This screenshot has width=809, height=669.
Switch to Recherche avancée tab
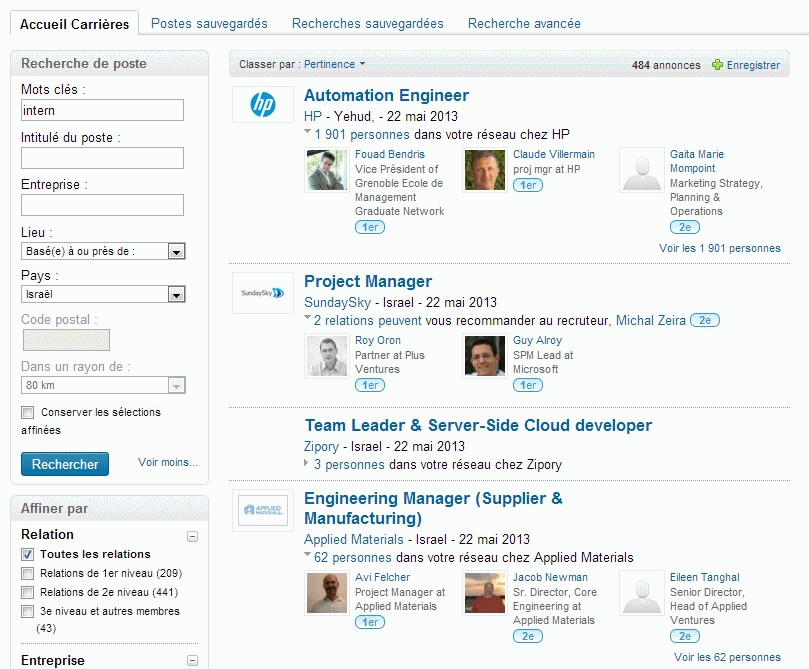(x=524, y=24)
